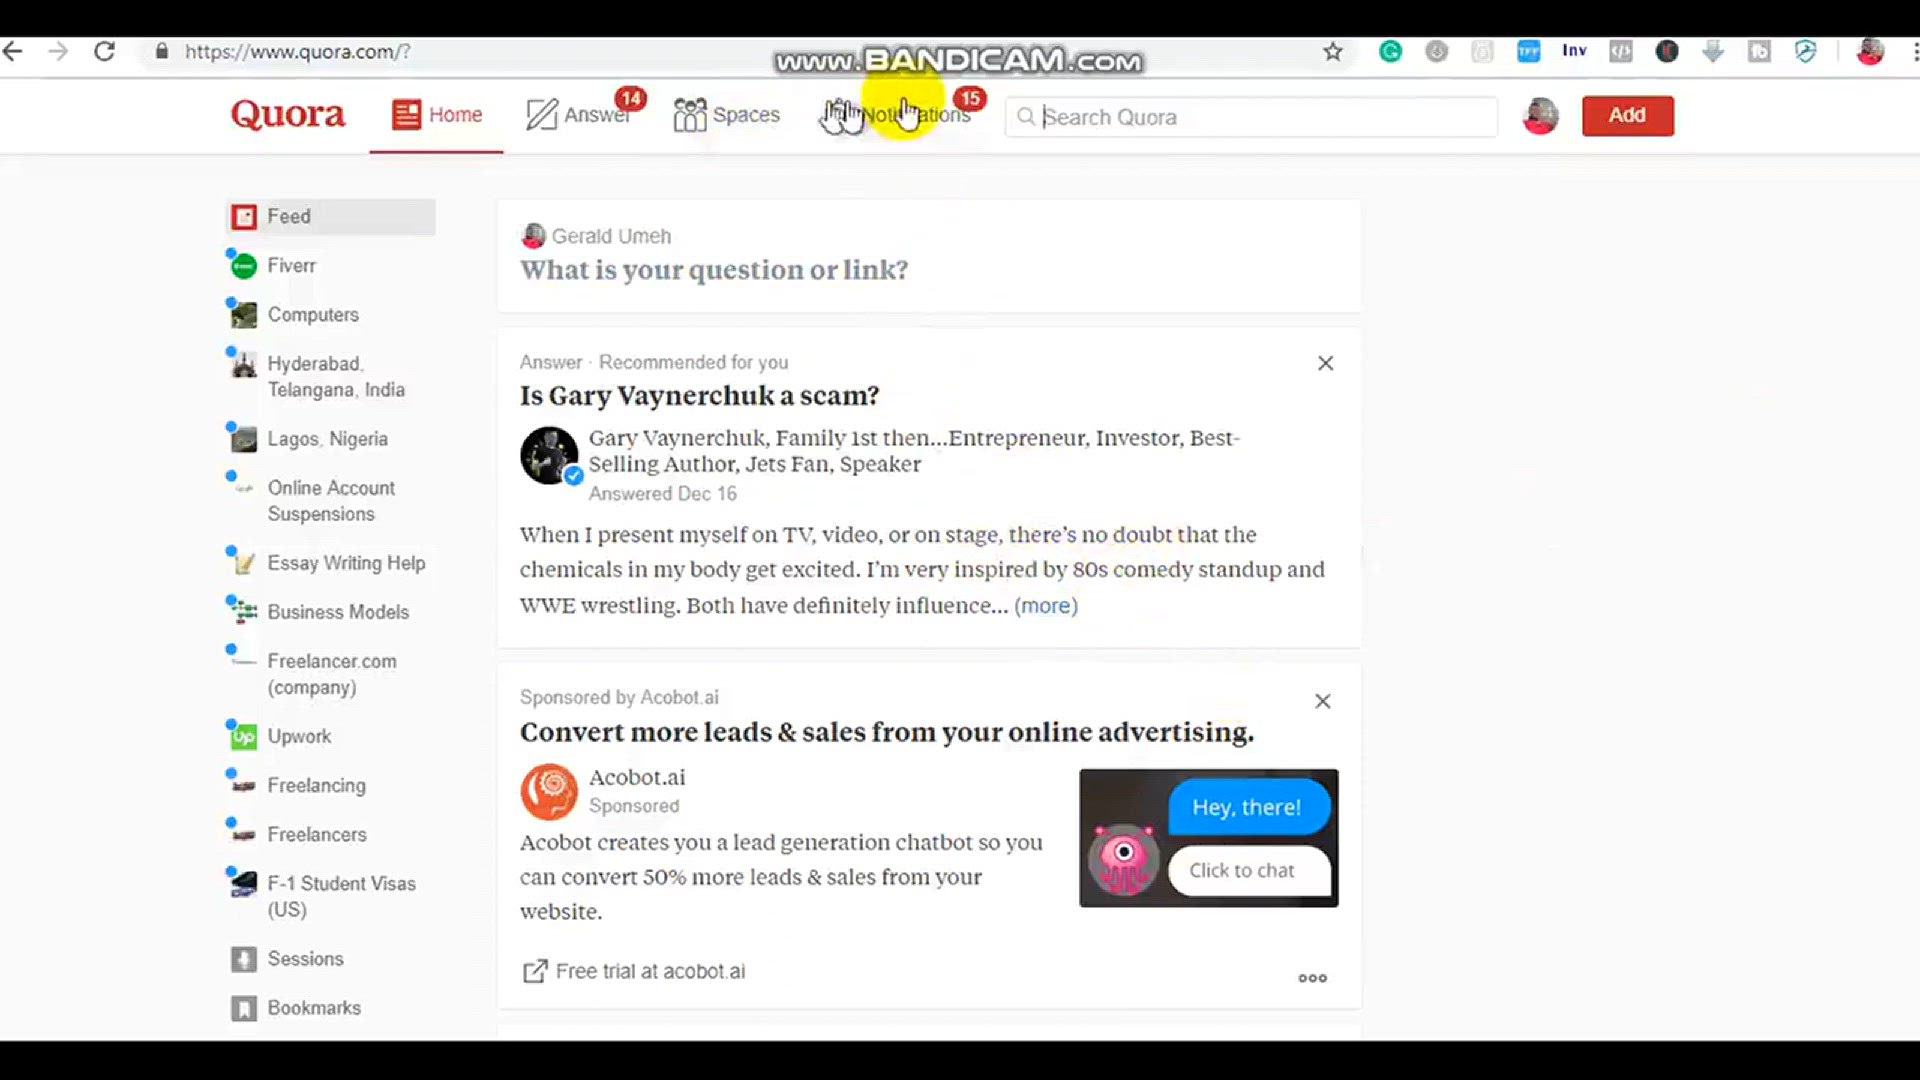Click 'What is your question or link?'
Screen dimensions: 1920x1080
(714, 270)
